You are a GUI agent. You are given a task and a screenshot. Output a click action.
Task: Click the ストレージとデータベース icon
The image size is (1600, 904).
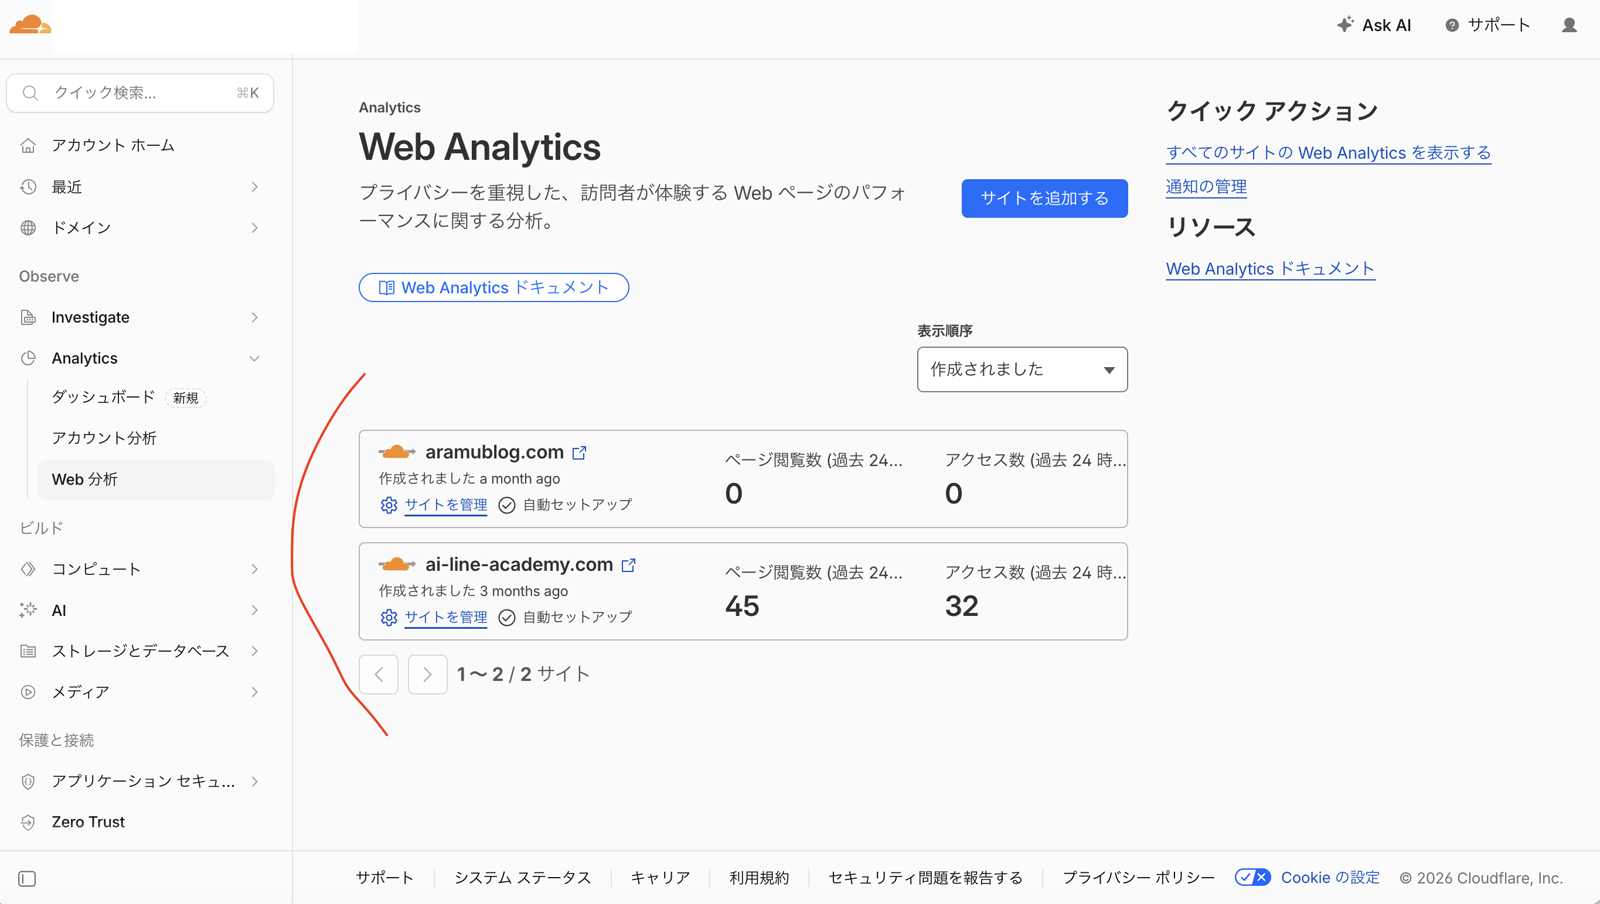coord(28,651)
